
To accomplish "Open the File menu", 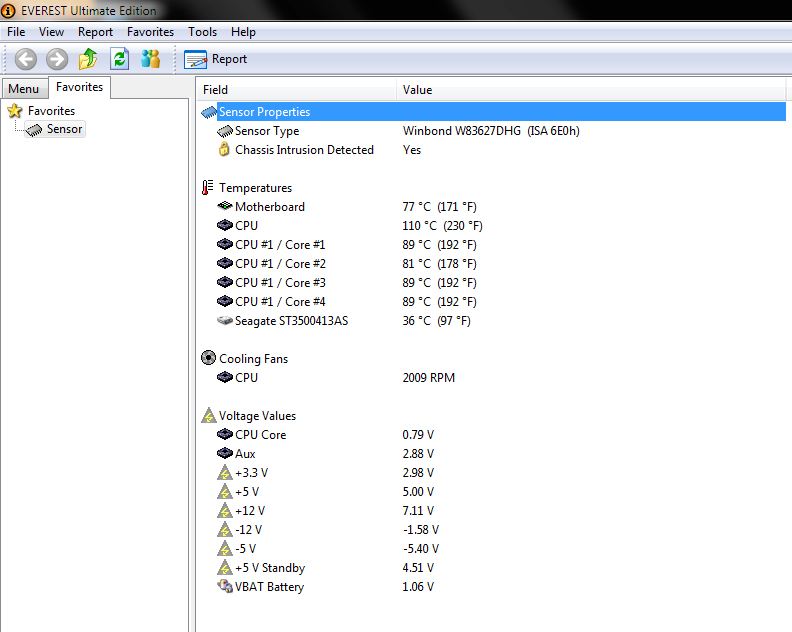I will pos(16,32).
